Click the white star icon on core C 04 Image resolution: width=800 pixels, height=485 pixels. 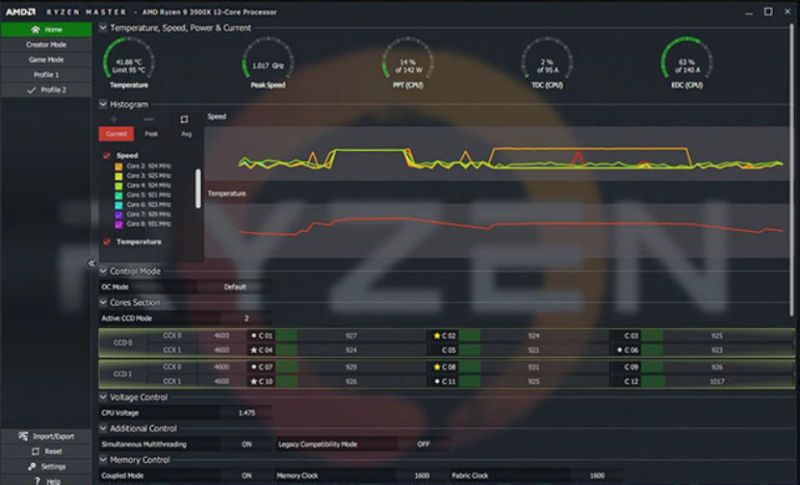[254, 350]
